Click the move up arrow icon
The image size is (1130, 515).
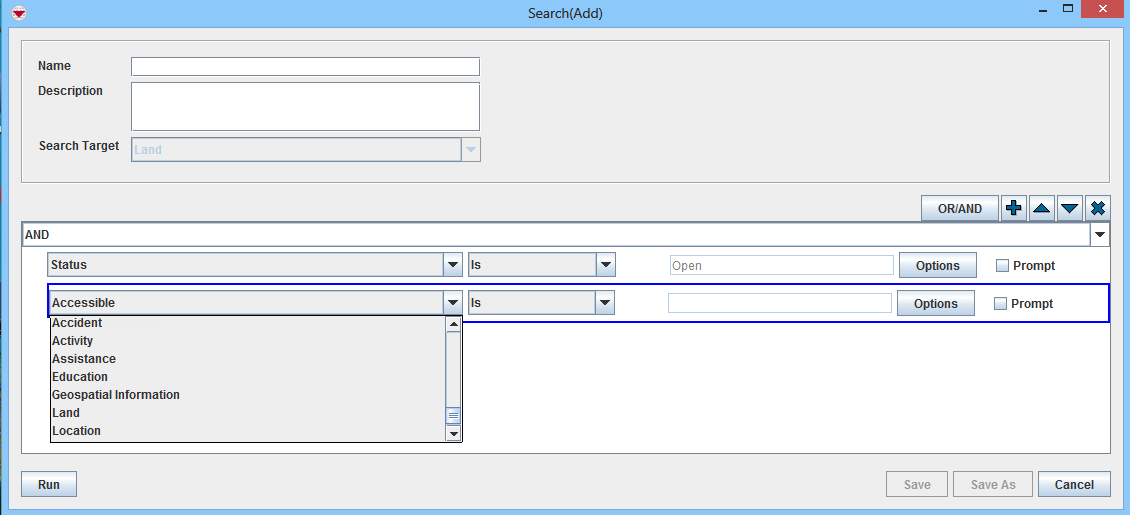pyautogui.click(x=1041, y=208)
